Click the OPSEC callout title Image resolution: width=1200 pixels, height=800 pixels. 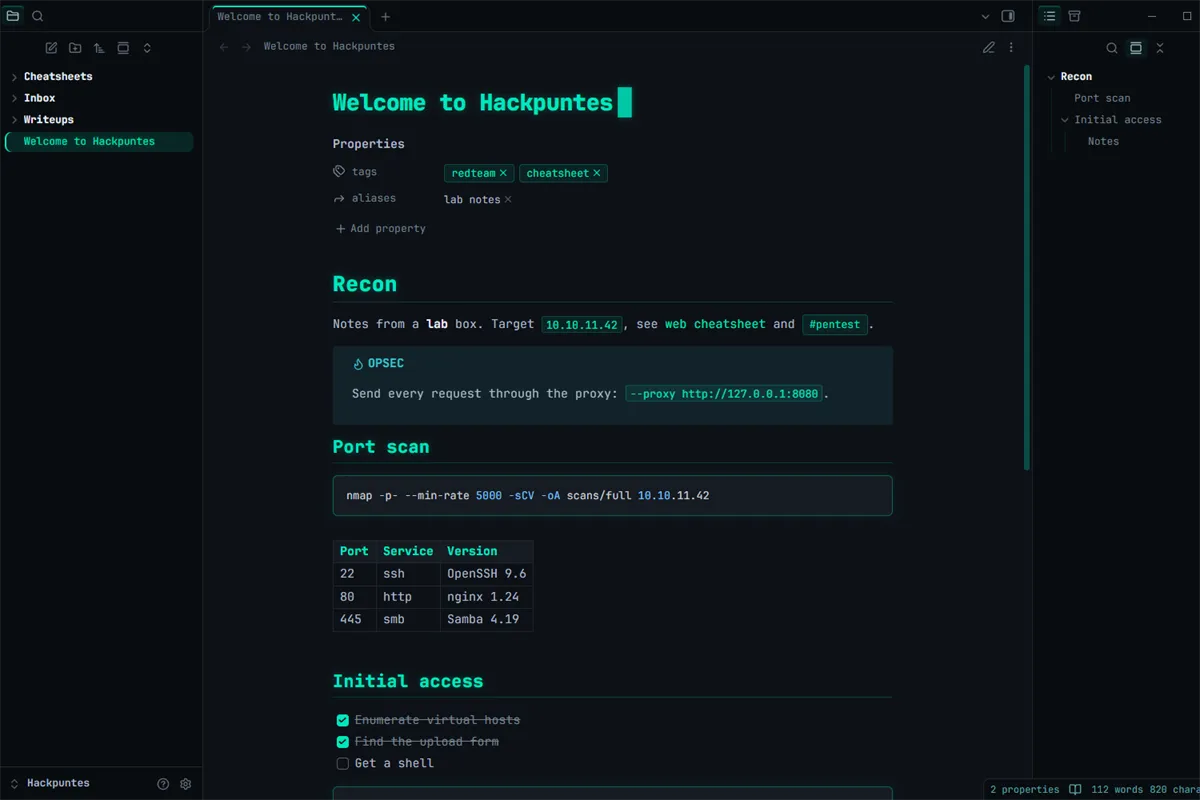pos(386,364)
